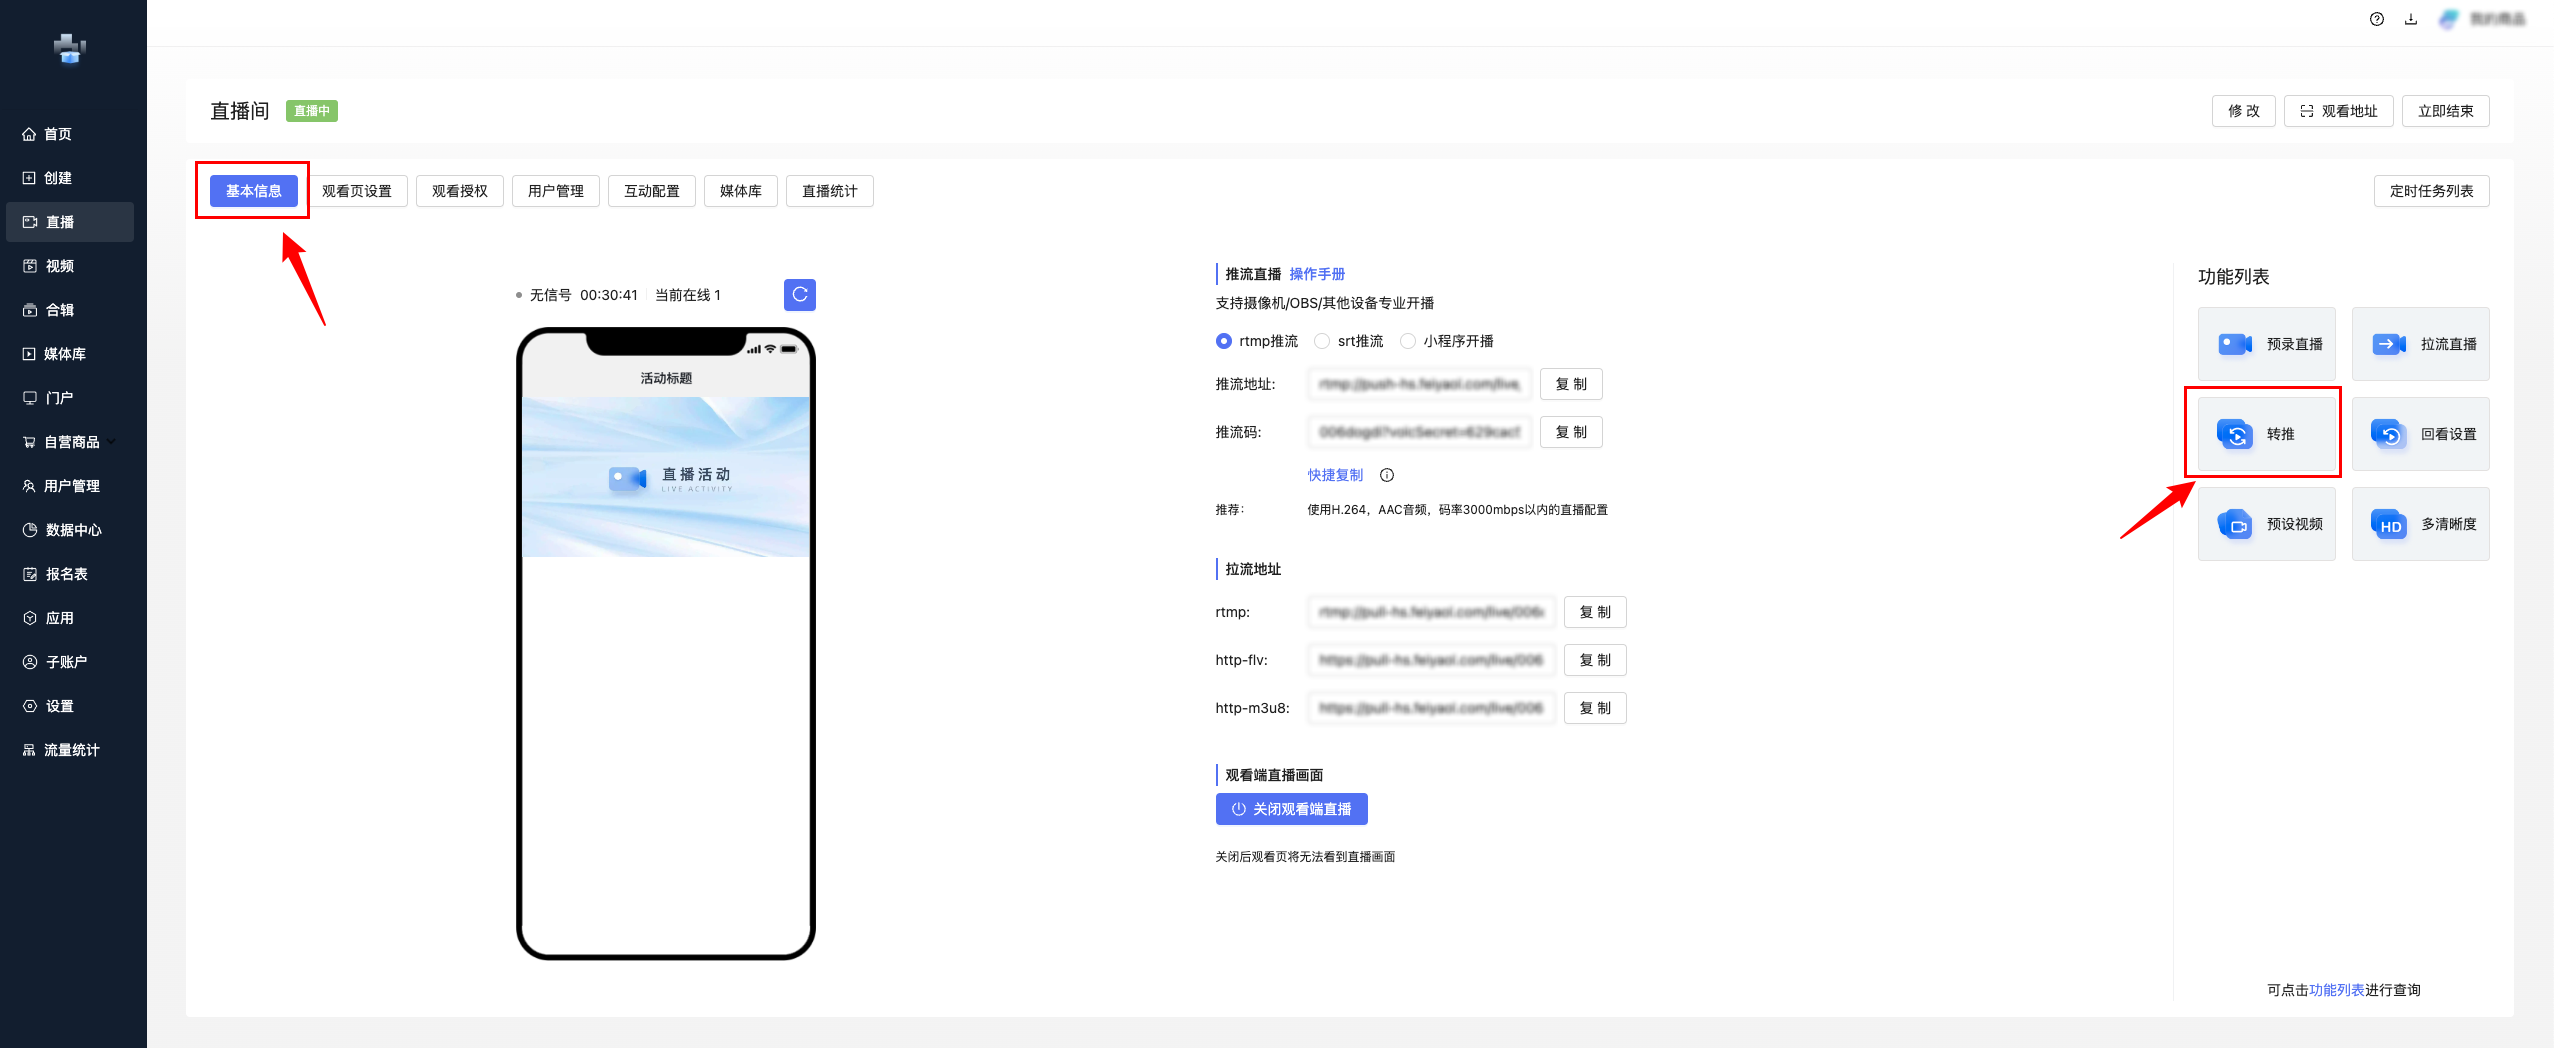Image resolution: width=2554 pixels, height=1048 pixels.
Task: Switch to the 观看页设置 tab
Action: coord(357,191)
